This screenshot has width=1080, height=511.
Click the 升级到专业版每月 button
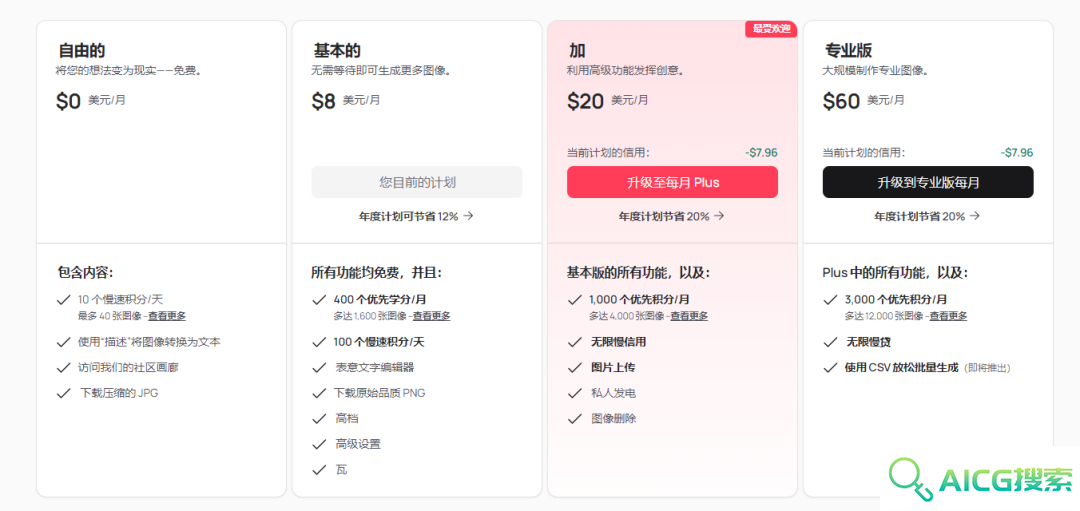coord(928,182)
